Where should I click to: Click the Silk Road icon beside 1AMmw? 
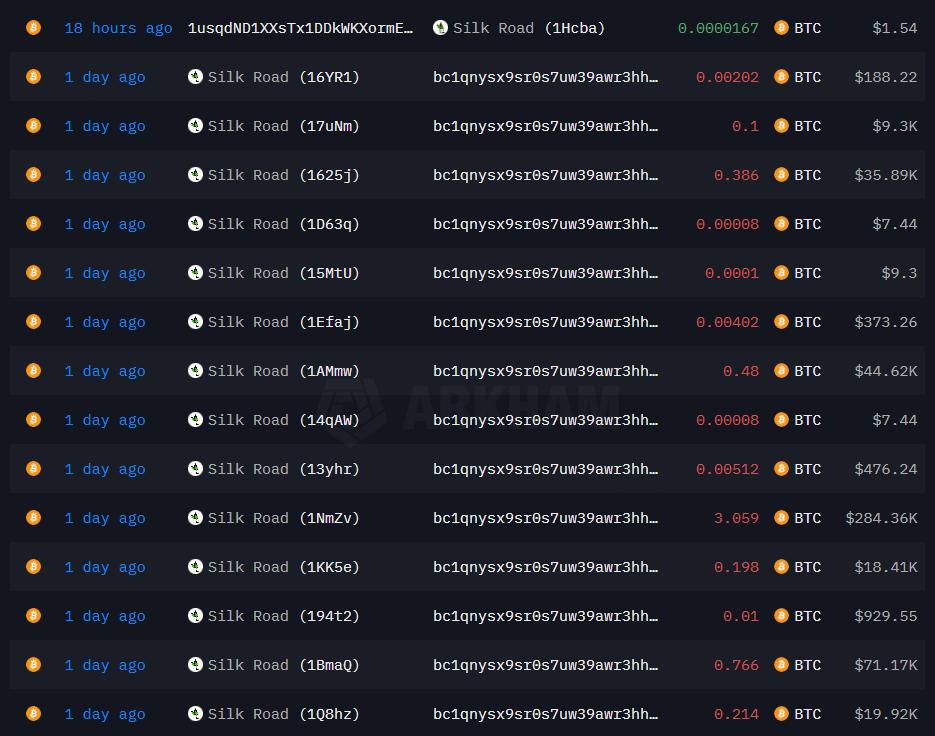[x=195, y=371]
